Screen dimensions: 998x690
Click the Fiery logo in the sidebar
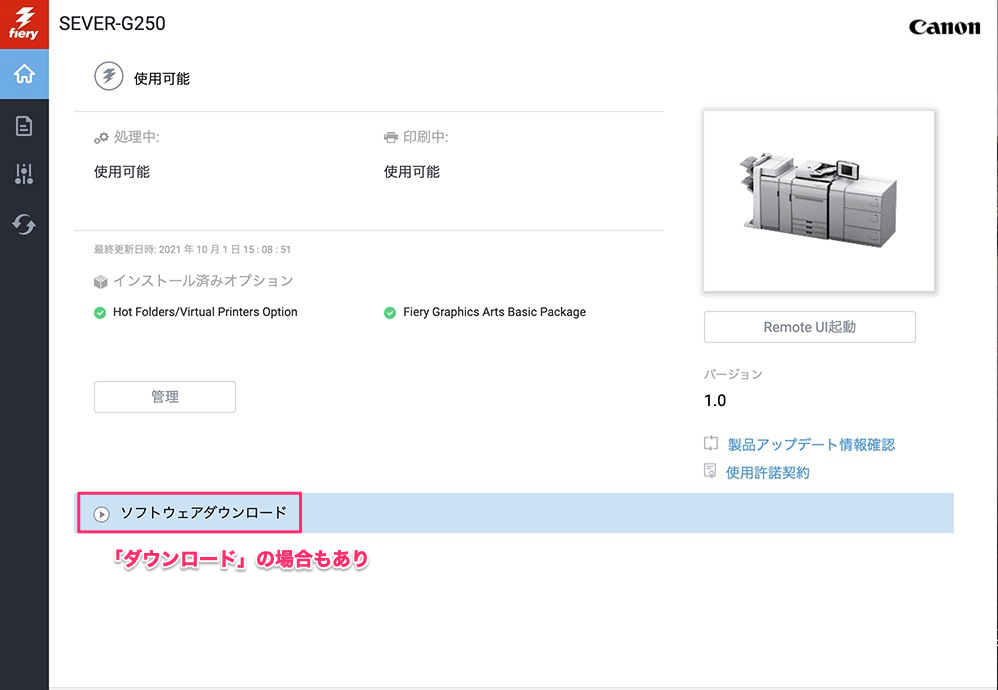24,24
